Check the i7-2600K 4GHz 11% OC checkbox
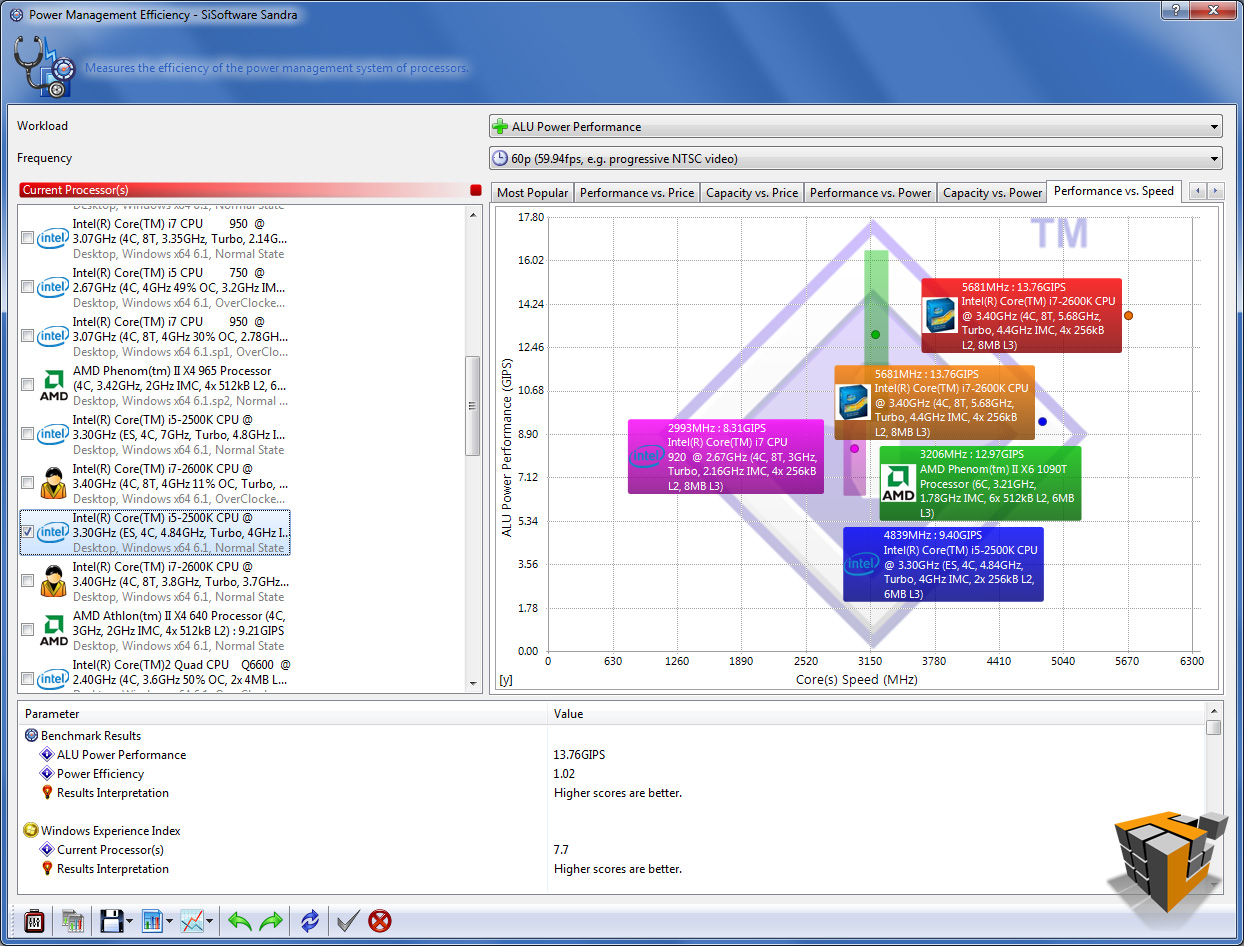The height and width of the screenshot is (946, 1244). pyautogui.click(x=27, y=483)
